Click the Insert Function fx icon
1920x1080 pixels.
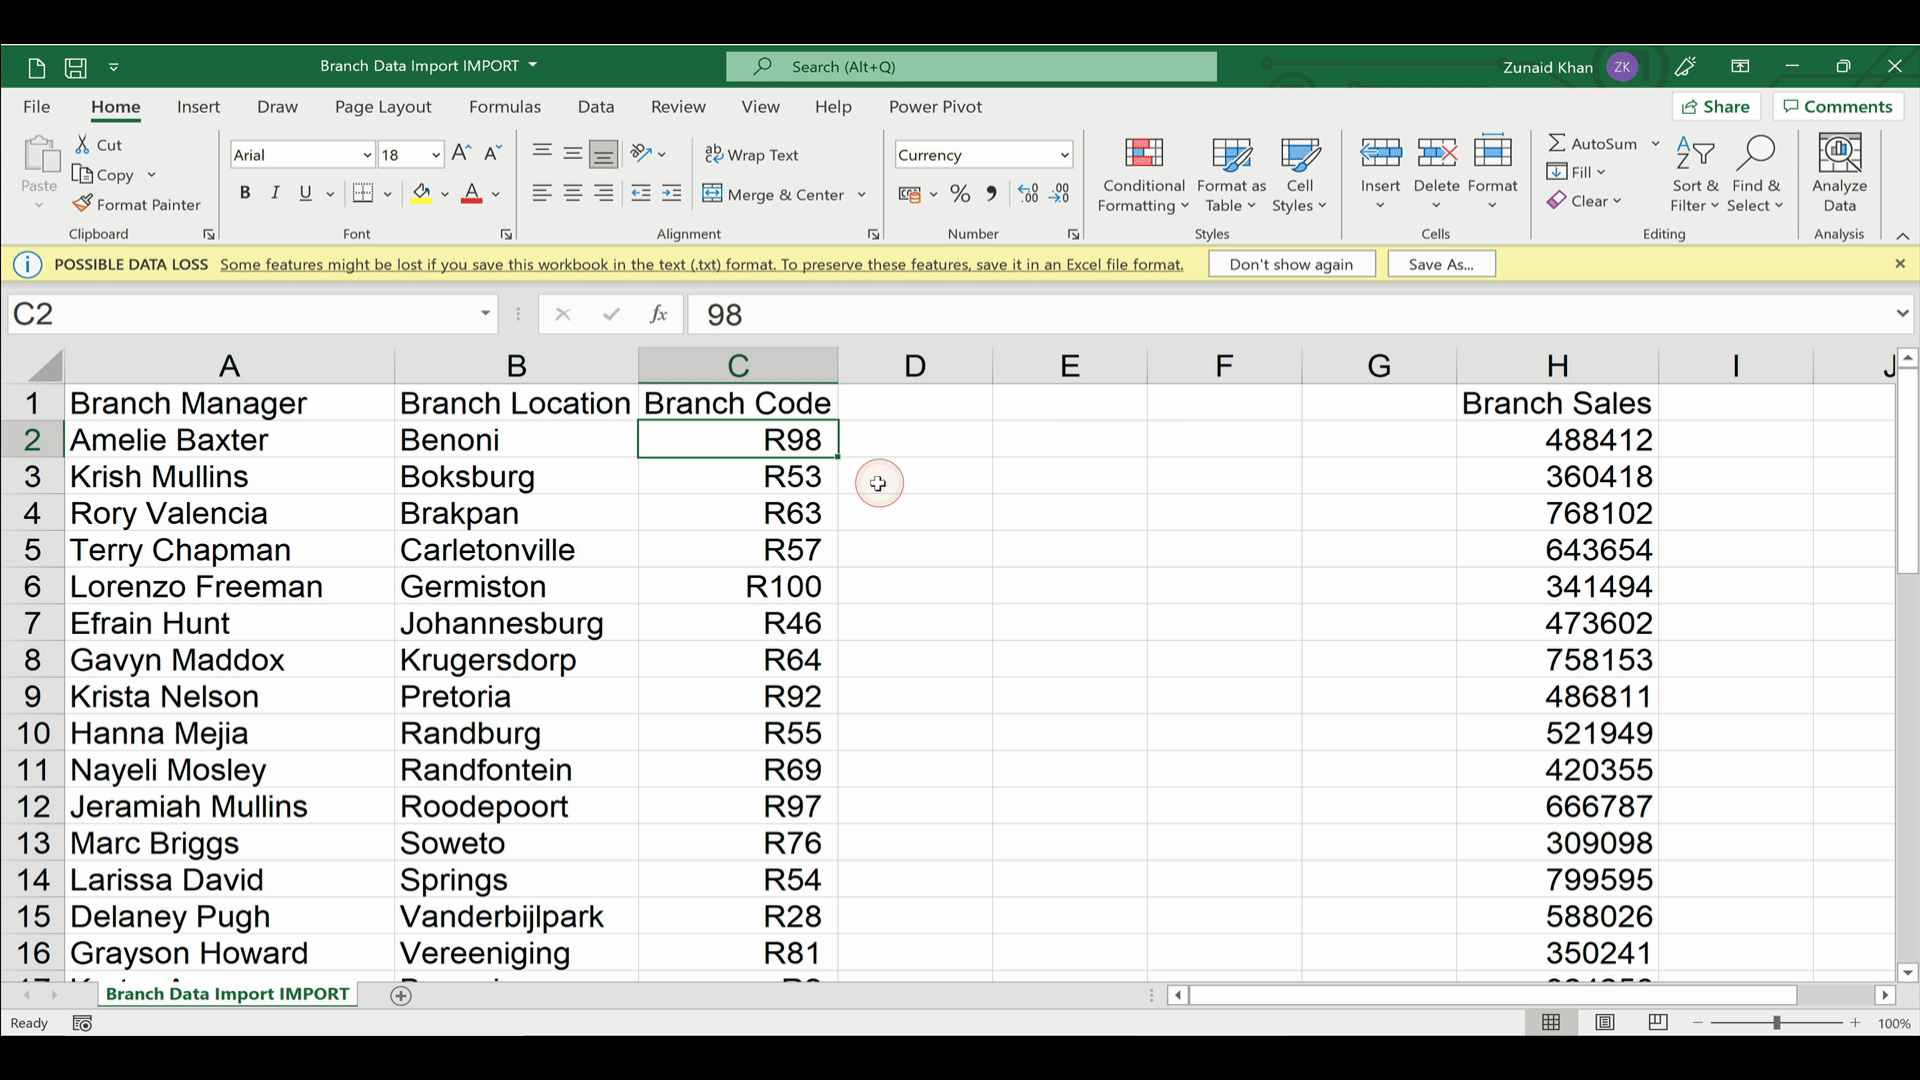(659, 314)
